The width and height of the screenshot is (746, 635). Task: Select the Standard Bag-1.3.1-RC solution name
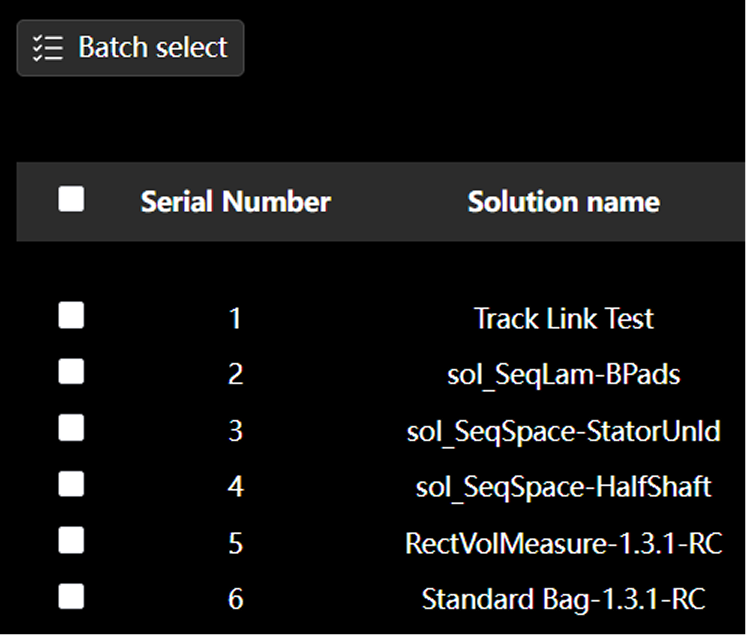pos(563,599)
